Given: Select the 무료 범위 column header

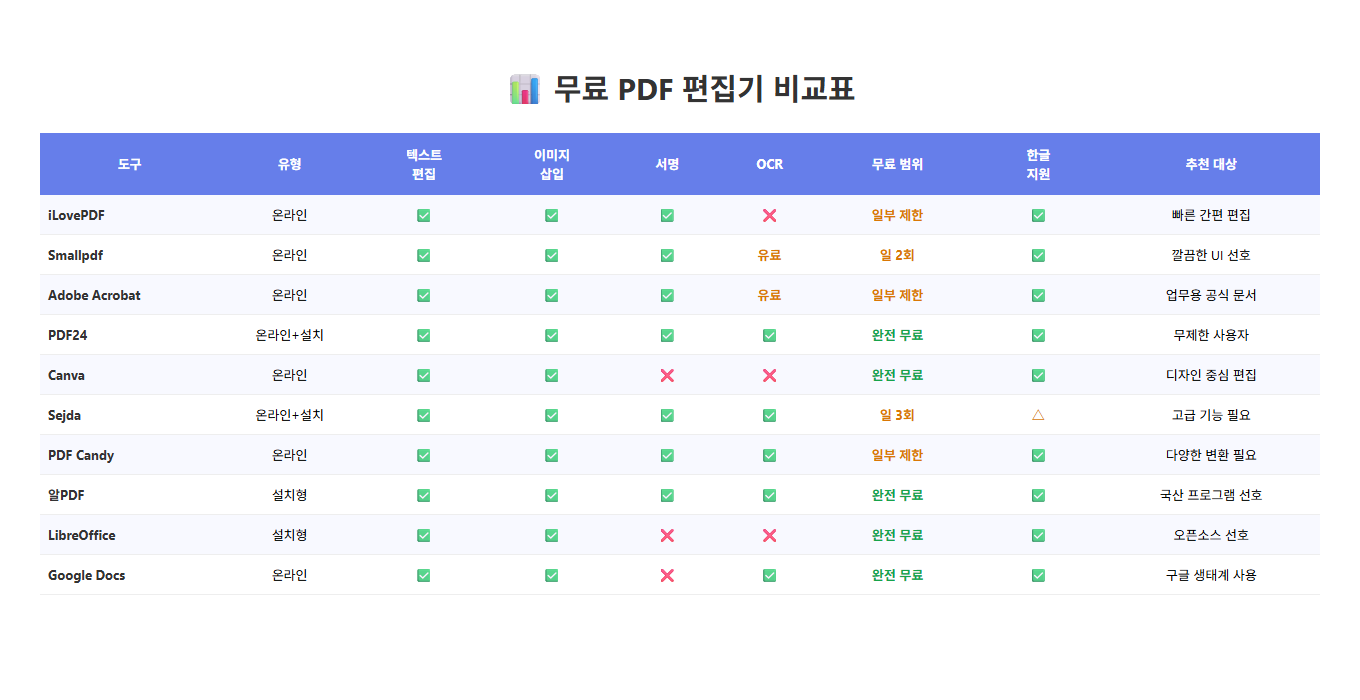Looking at the screenshot, I should (x=895, y=164).
